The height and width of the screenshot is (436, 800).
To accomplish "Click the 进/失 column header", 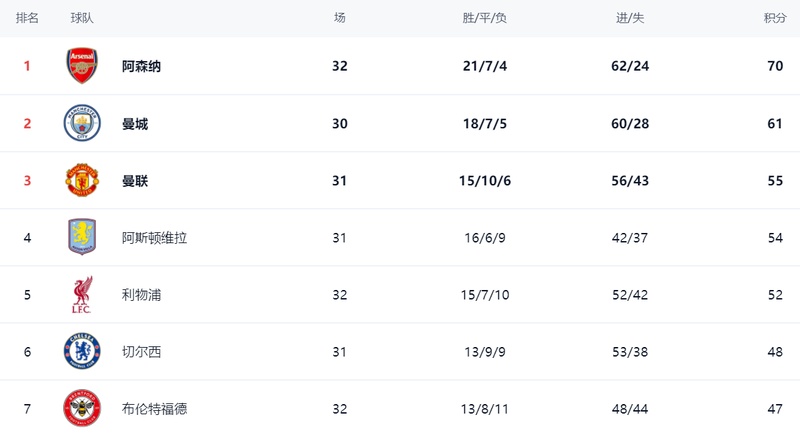I will (630, 18).
